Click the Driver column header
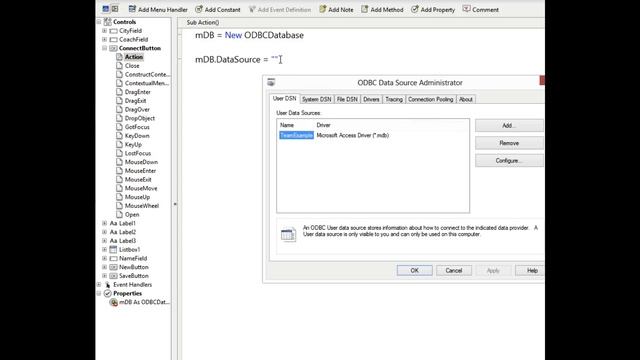 [x=323, y=125]
